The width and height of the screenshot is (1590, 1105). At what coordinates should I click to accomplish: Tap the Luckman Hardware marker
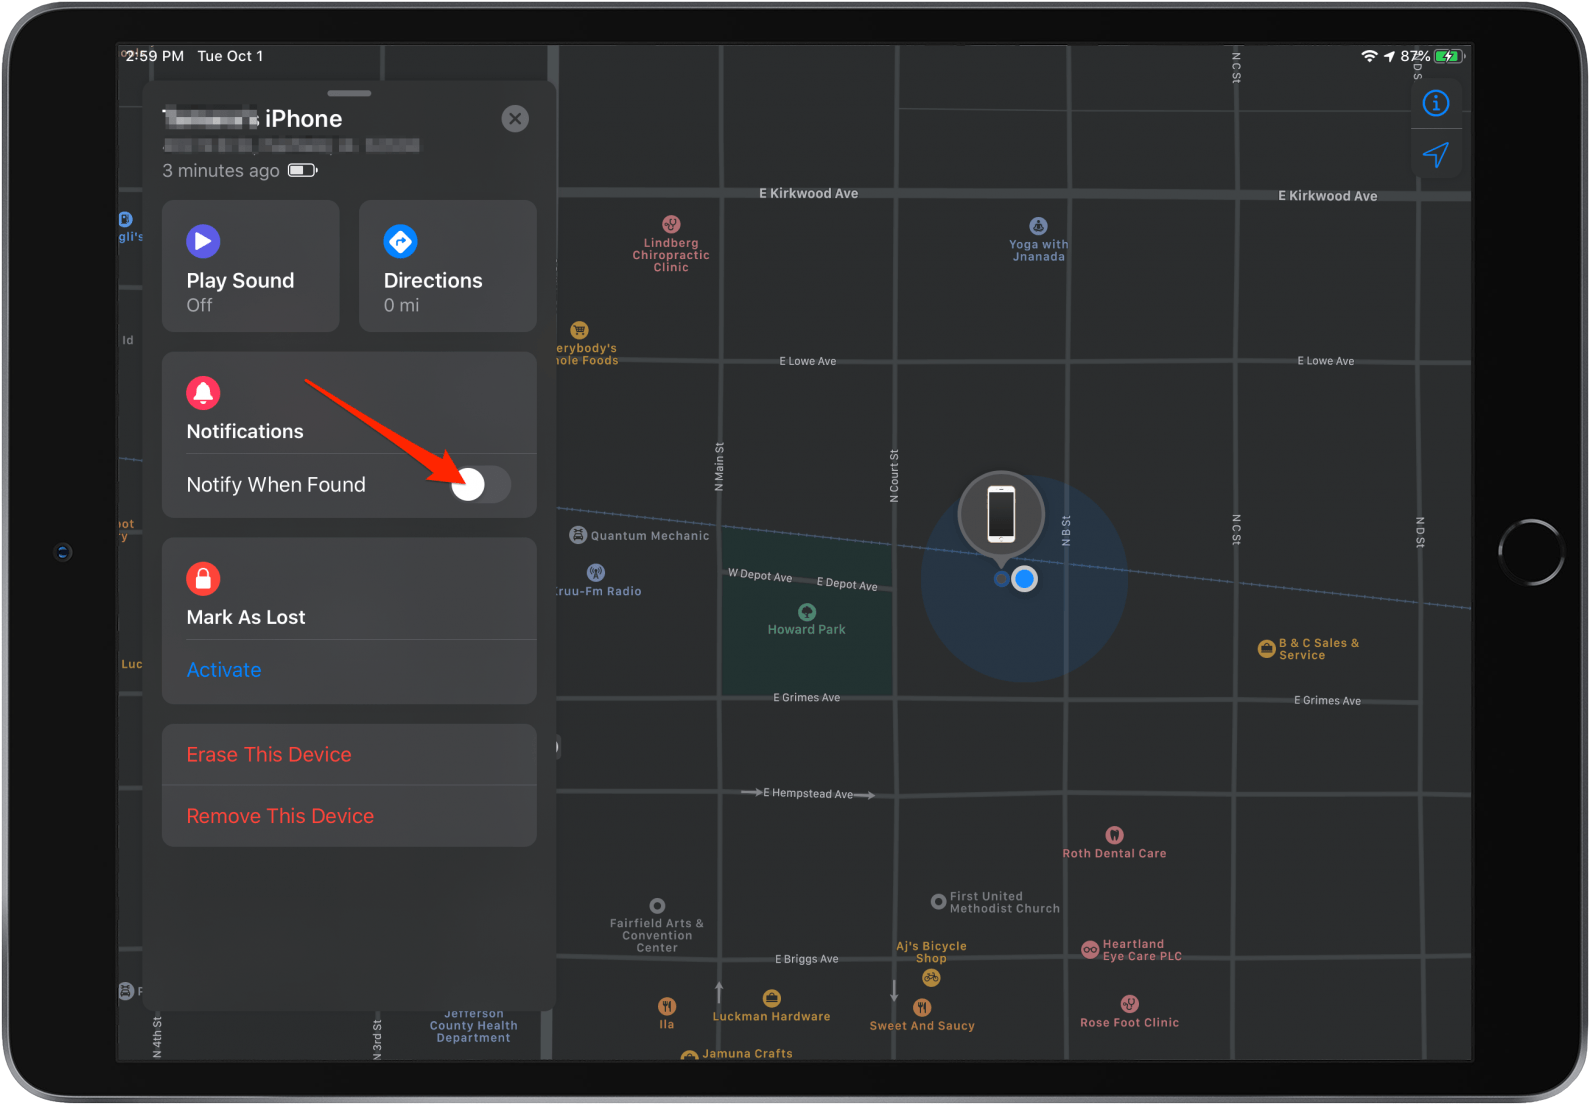[771, 998]
